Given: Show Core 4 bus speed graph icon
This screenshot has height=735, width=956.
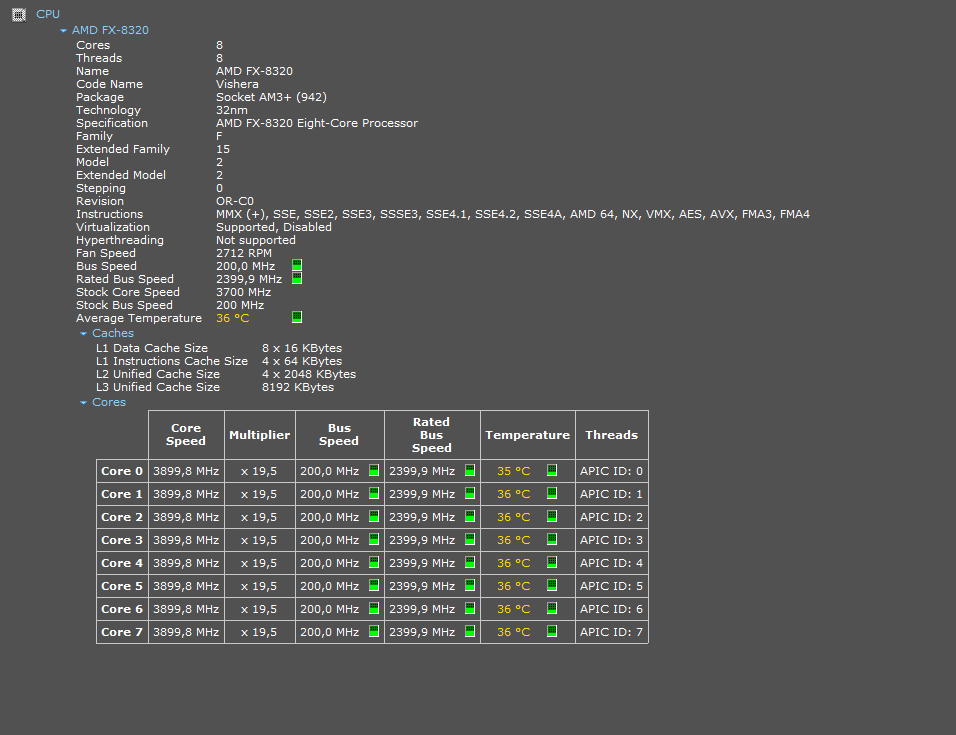Looking at the screenshot, I should coord(374,562).
